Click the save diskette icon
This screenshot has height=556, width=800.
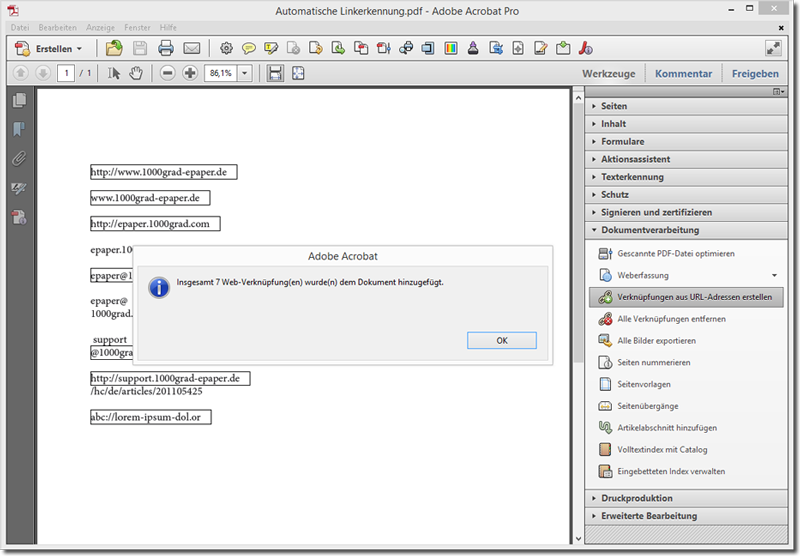[140, 48]
